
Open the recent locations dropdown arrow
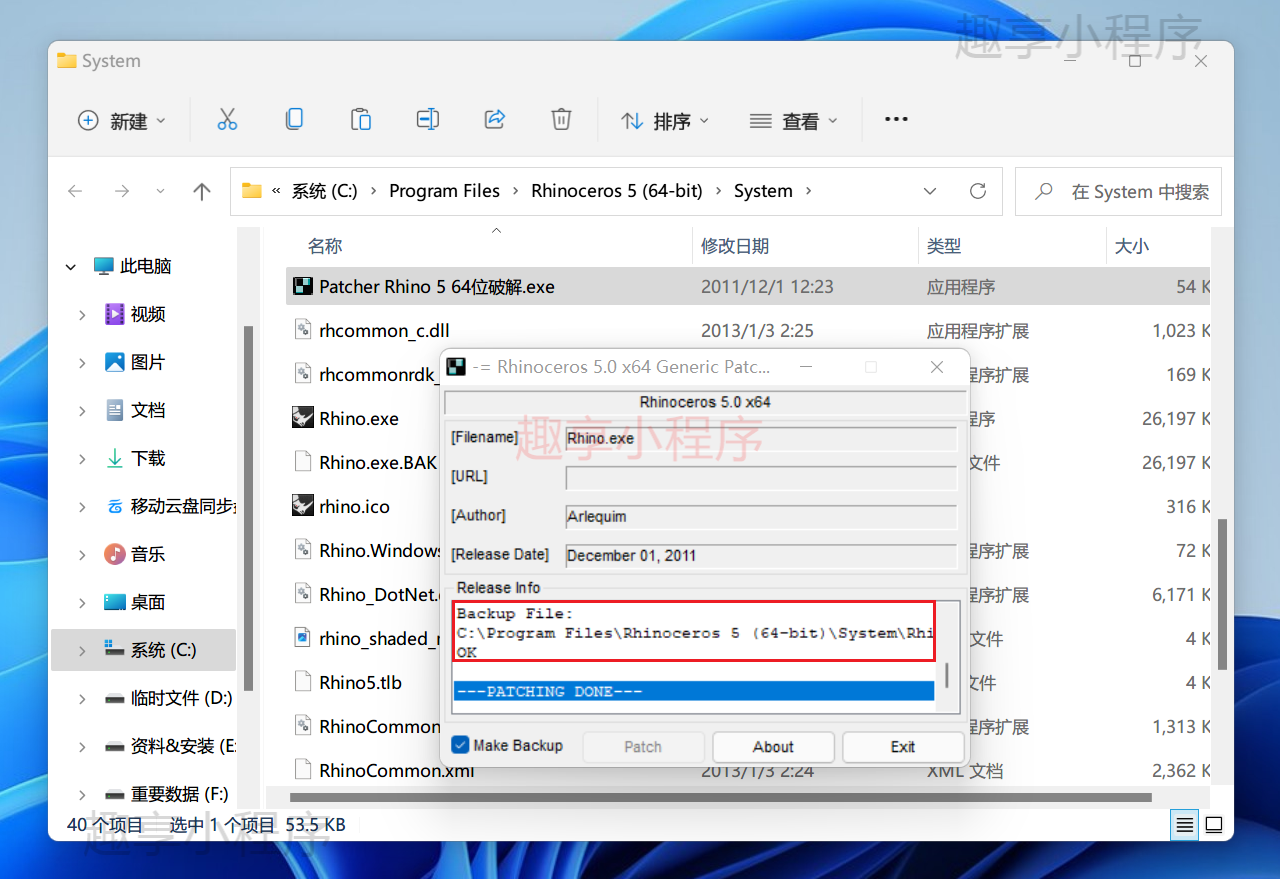[x=160, y=191]
